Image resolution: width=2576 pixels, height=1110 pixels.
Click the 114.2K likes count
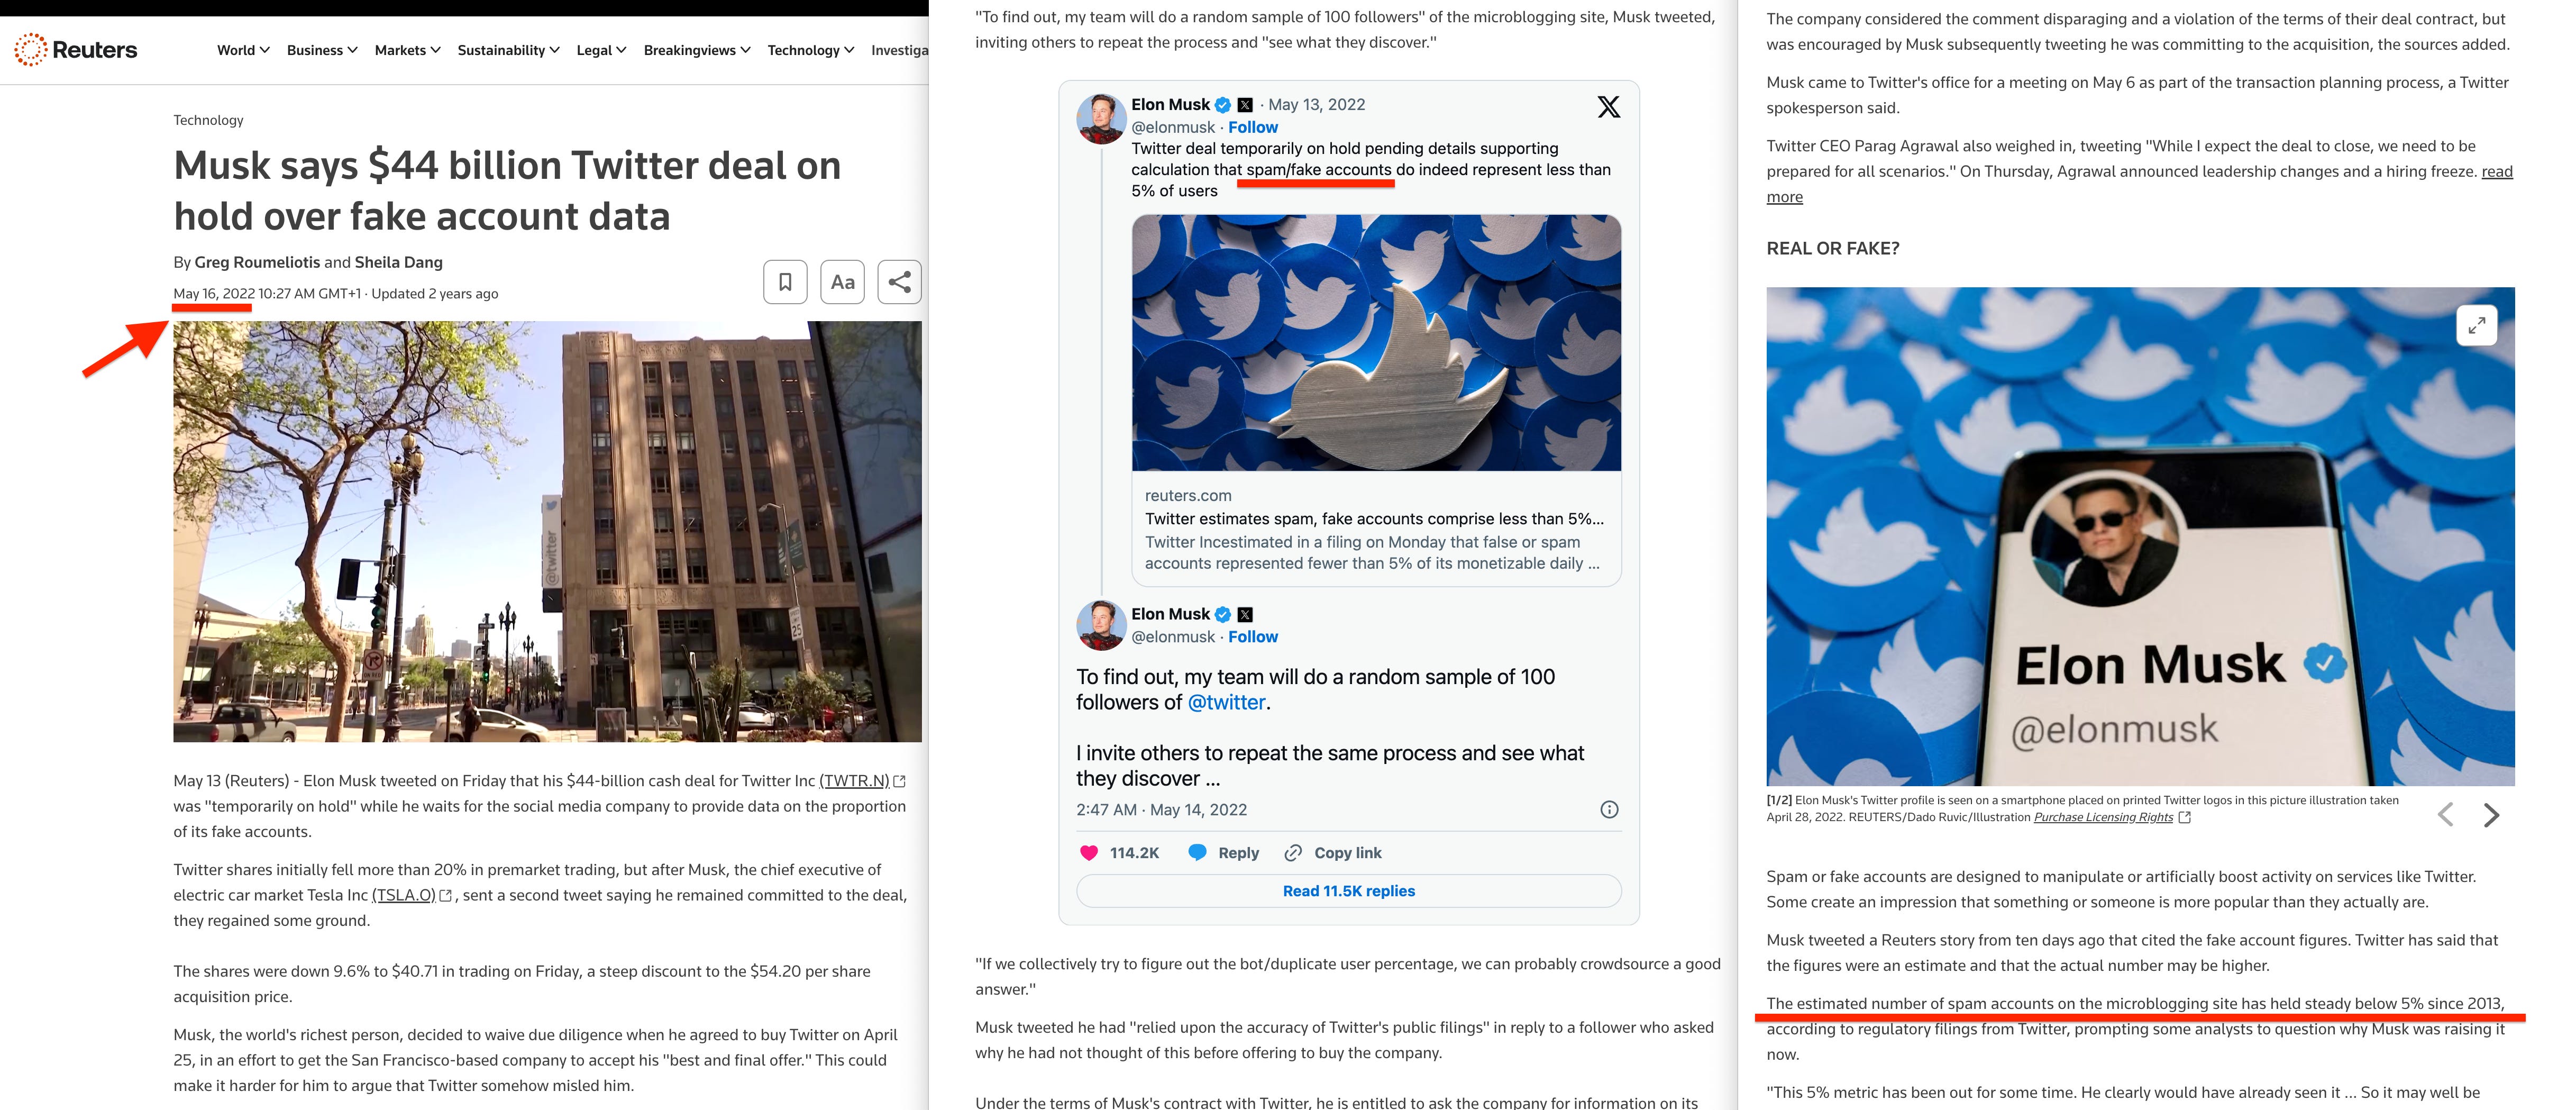coord(1134,853)
